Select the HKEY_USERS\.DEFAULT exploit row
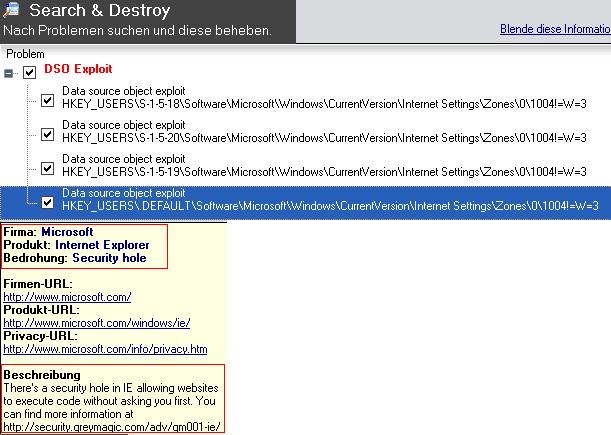611x435 pixels. [x=306, y=203]
